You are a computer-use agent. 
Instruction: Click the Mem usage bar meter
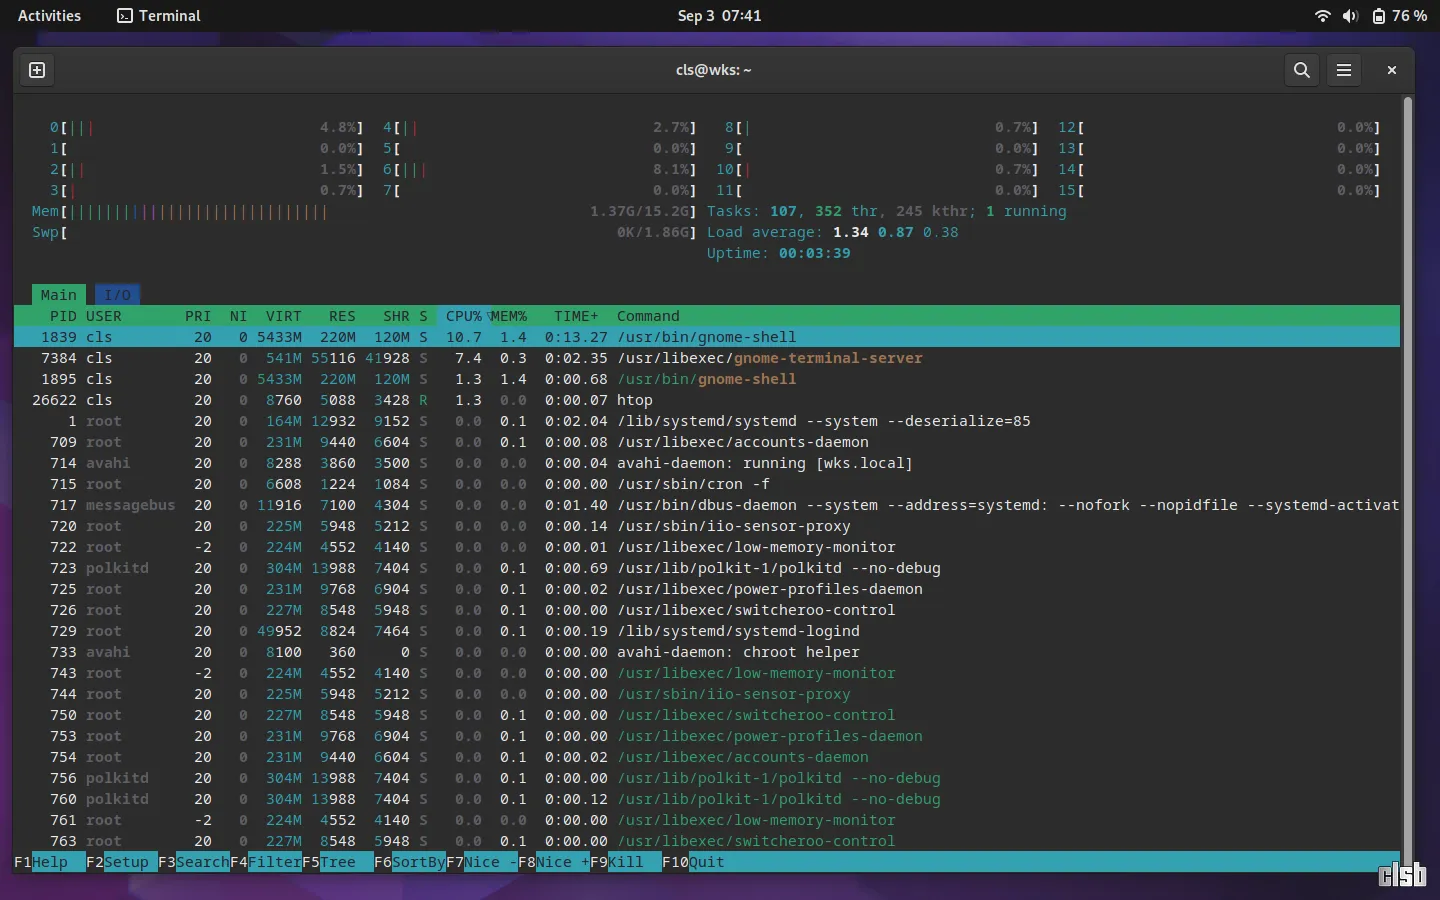(x=364, y=211)
